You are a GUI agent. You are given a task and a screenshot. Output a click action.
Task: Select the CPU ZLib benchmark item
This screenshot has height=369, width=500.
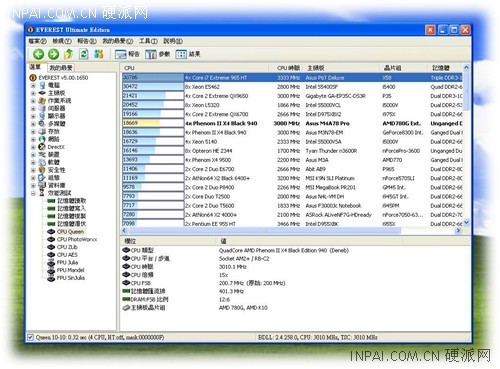coord(67,247)
